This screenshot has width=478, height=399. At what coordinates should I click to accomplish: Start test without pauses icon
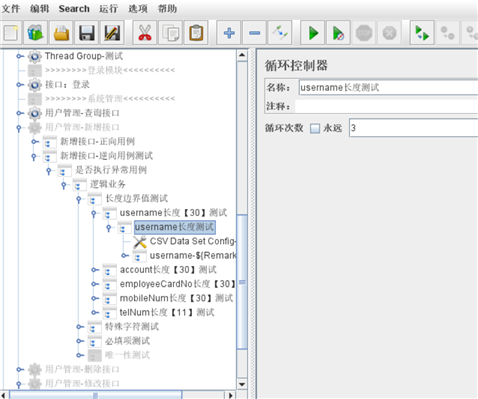click(338, 33)
